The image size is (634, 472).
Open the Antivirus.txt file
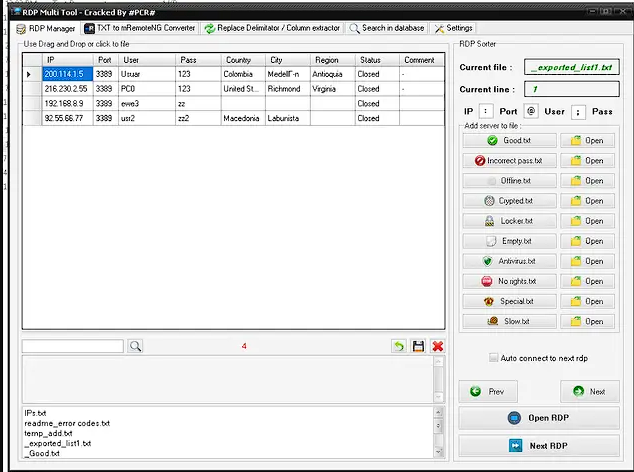coord(588,261)
